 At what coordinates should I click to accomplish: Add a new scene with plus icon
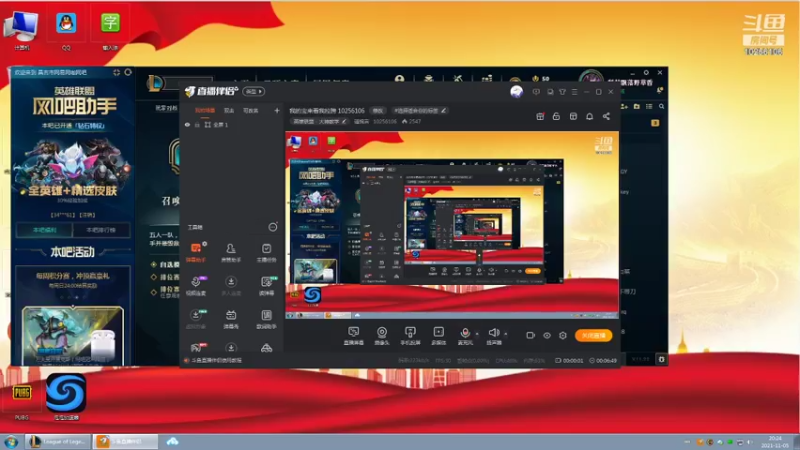click(x=277, y=110)
